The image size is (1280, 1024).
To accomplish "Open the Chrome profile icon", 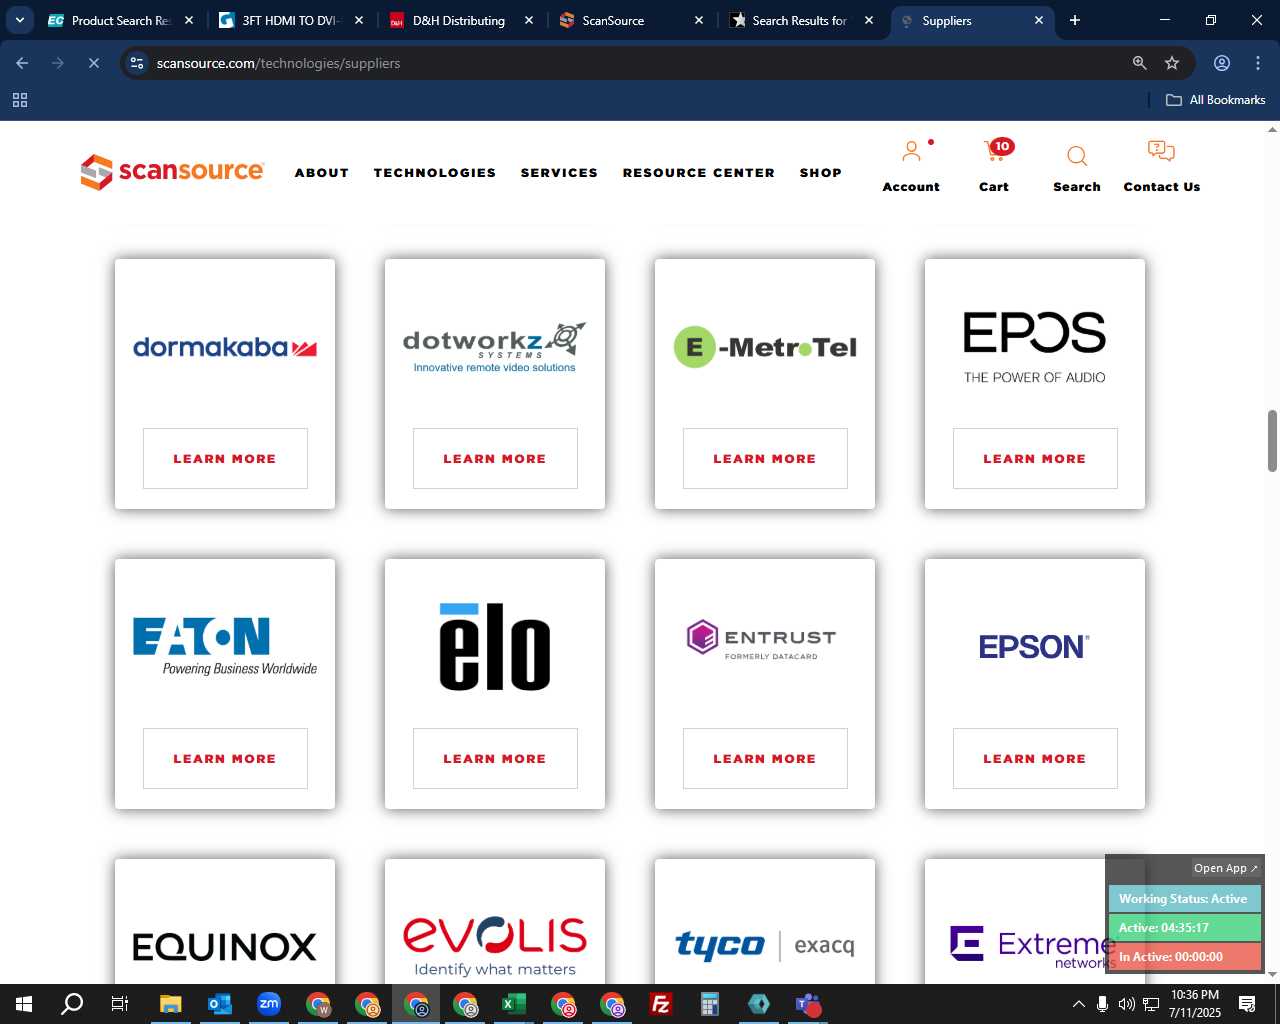I will (x=1221, y=63).
